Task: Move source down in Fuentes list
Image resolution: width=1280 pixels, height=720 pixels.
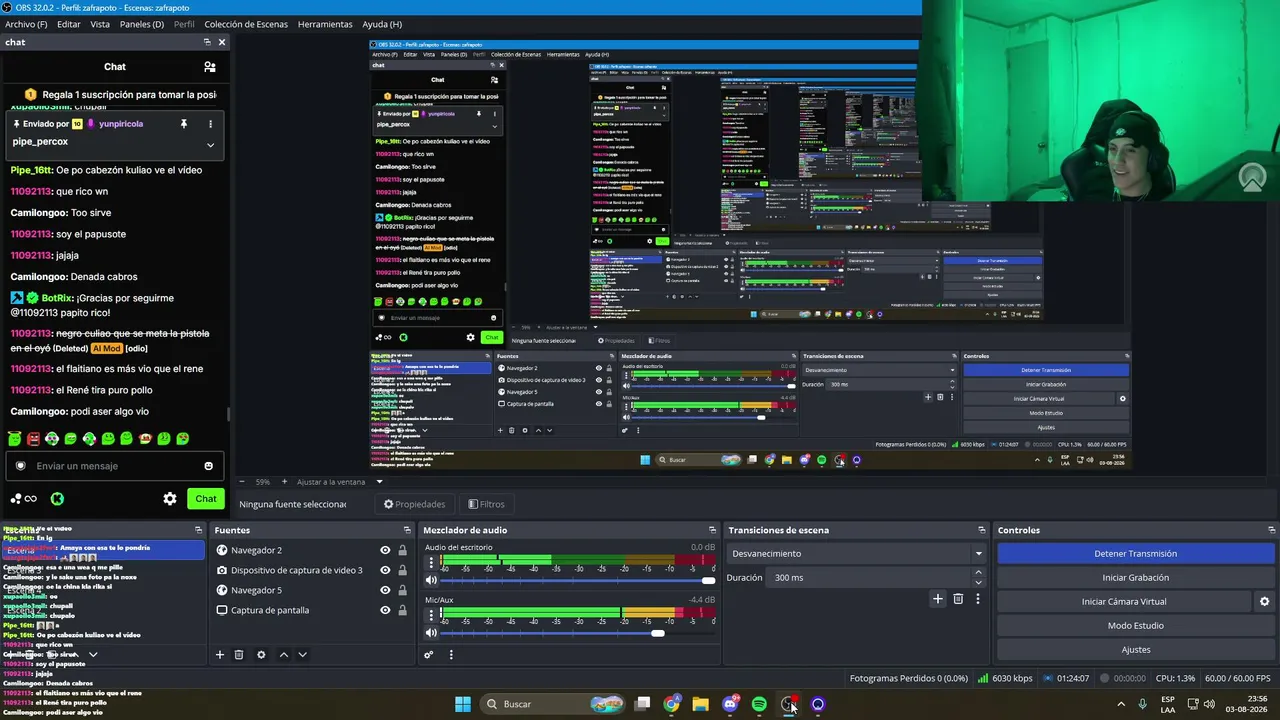Action: [302, 655]
